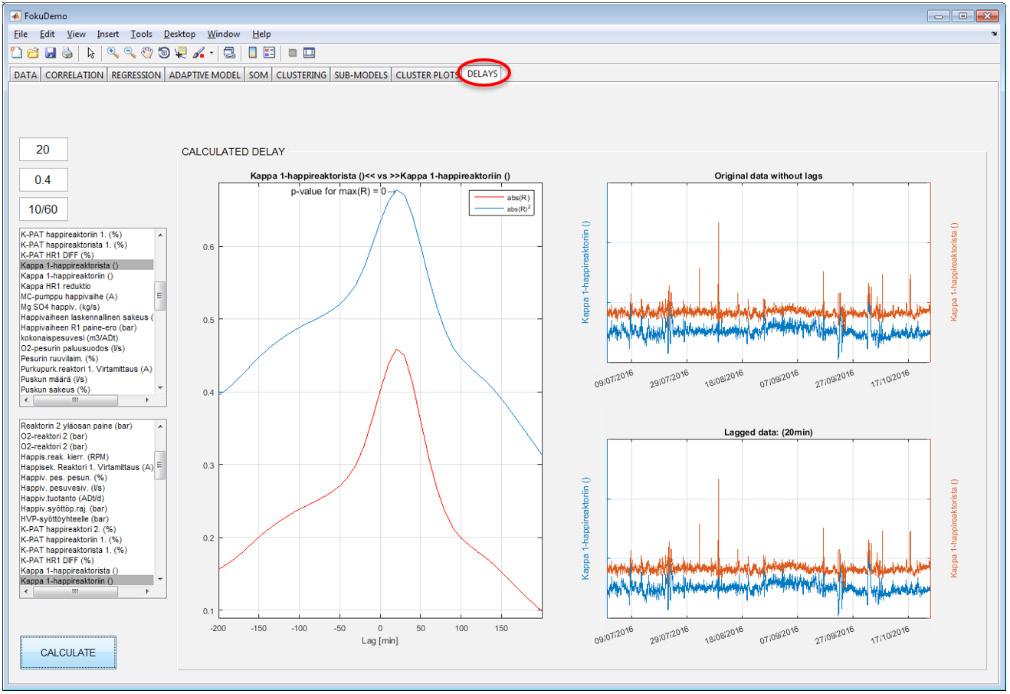Screen dimensions: 1010x694
Task: Select "Reaktorin 2 yläosan paine (bar)" item
Action: click(x=87, y=426)
